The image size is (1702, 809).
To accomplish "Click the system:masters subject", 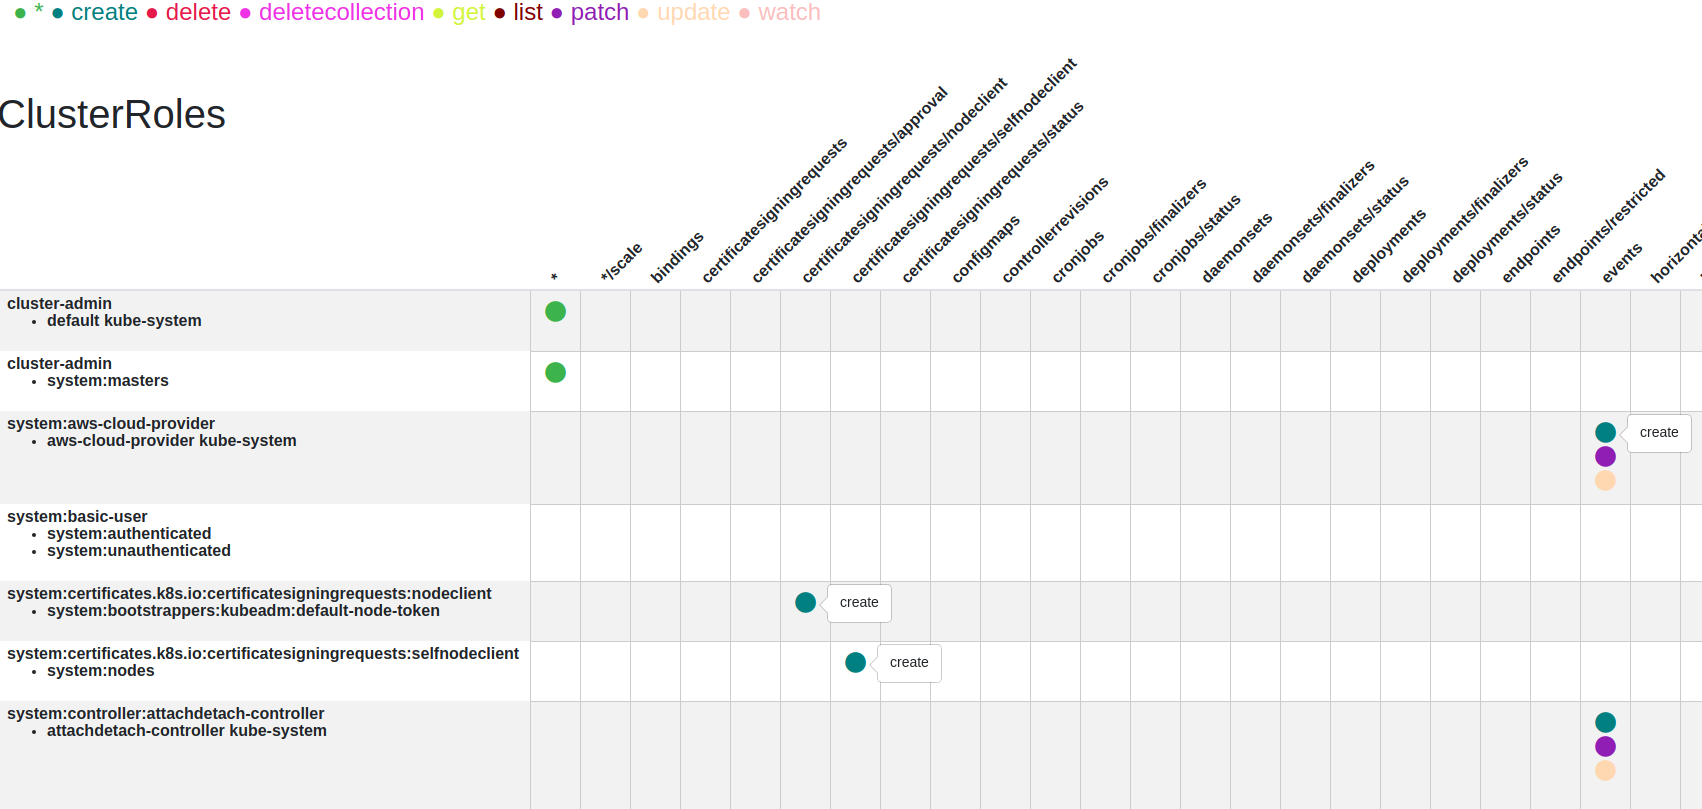I will point(108,381).
